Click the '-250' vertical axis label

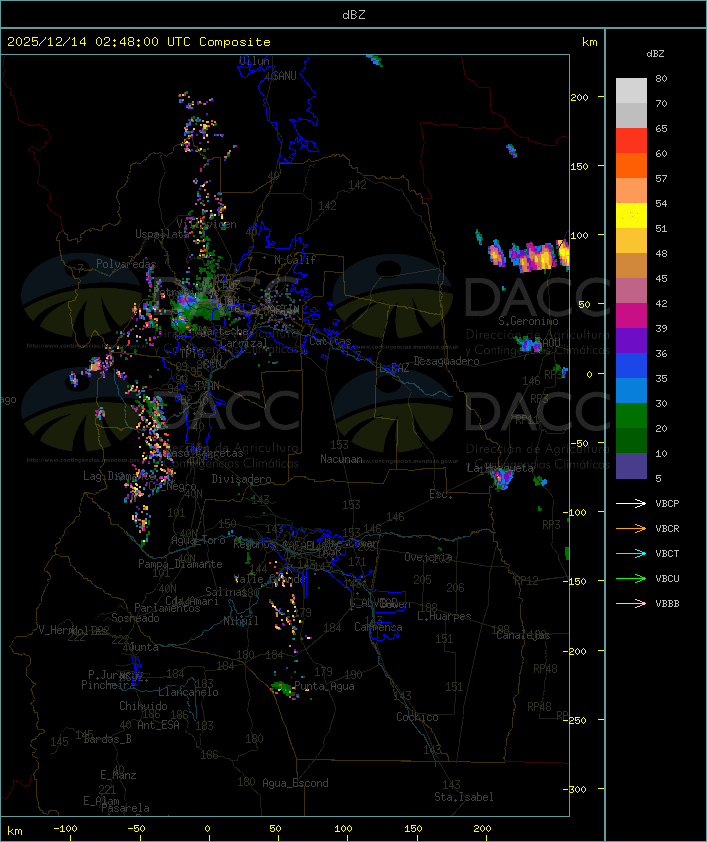click(577, 720)
